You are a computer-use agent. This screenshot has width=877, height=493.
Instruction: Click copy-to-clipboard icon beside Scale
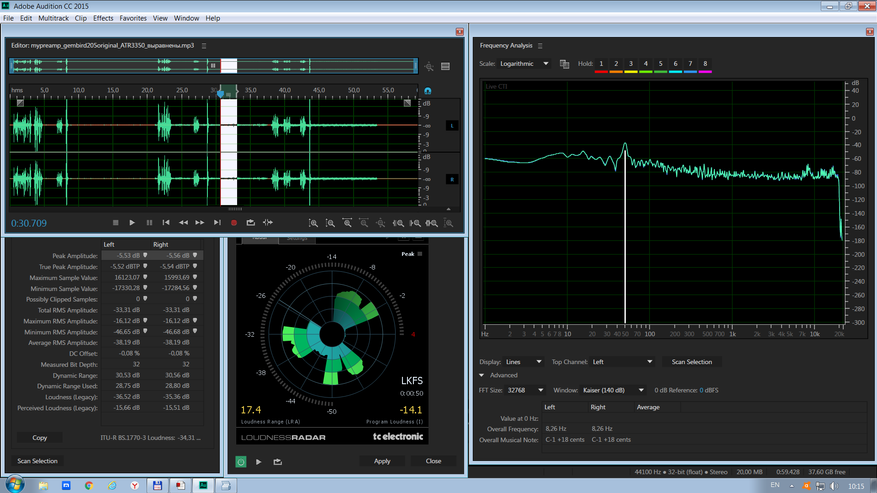click(x=564, y=64)
